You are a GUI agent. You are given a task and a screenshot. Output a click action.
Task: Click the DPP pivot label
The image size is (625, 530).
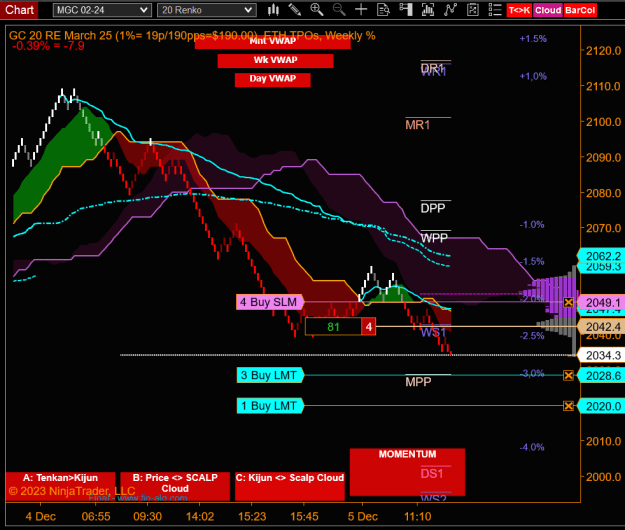(433, 208)
